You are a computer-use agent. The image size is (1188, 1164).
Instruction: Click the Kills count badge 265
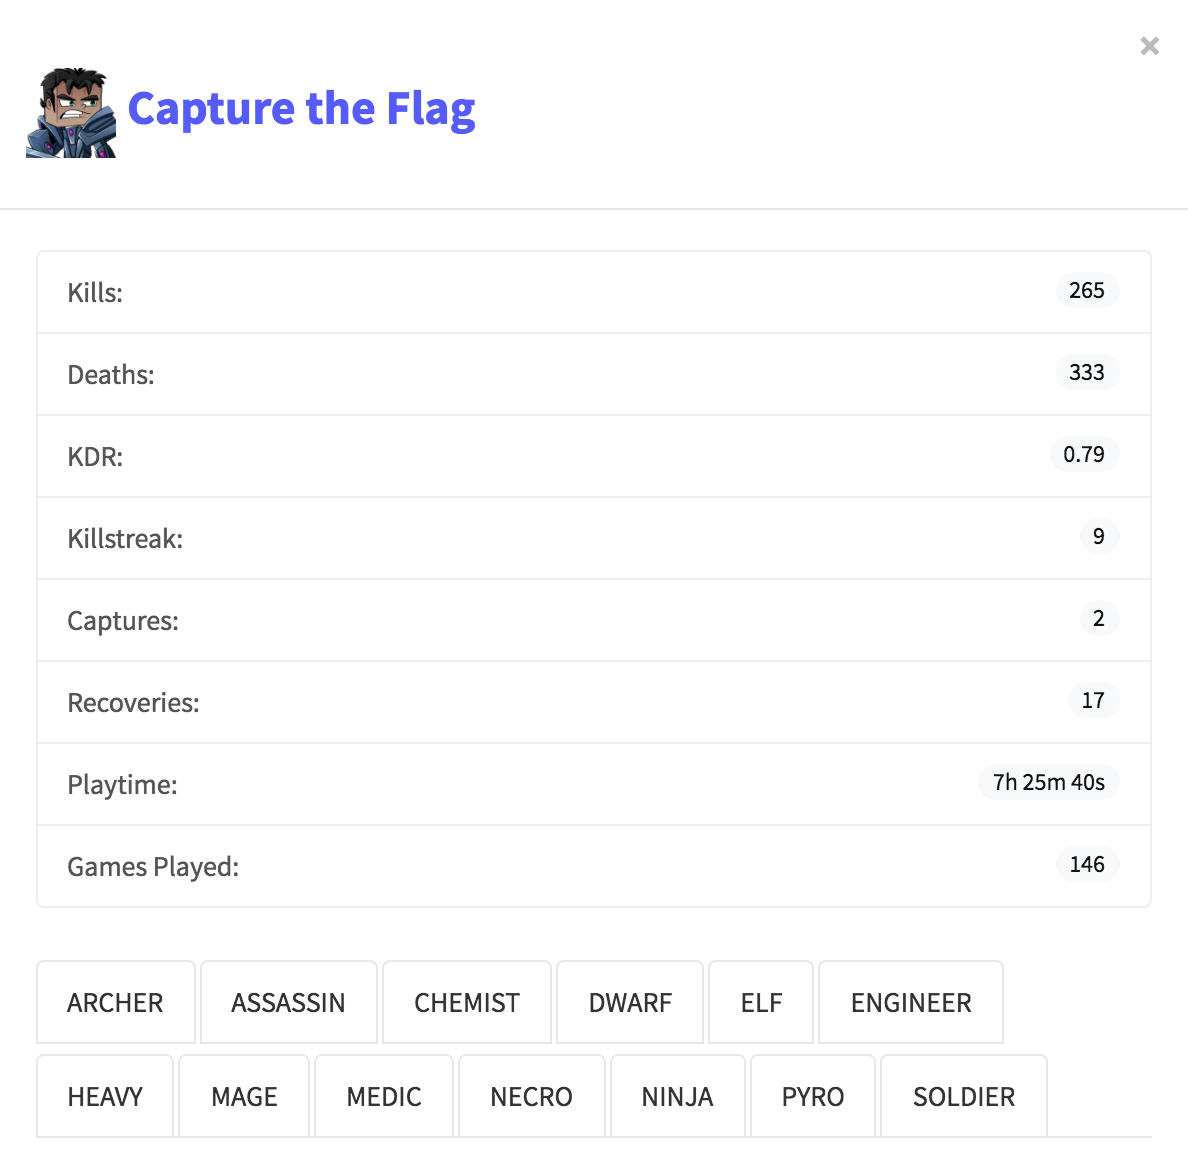(1086, 291)
